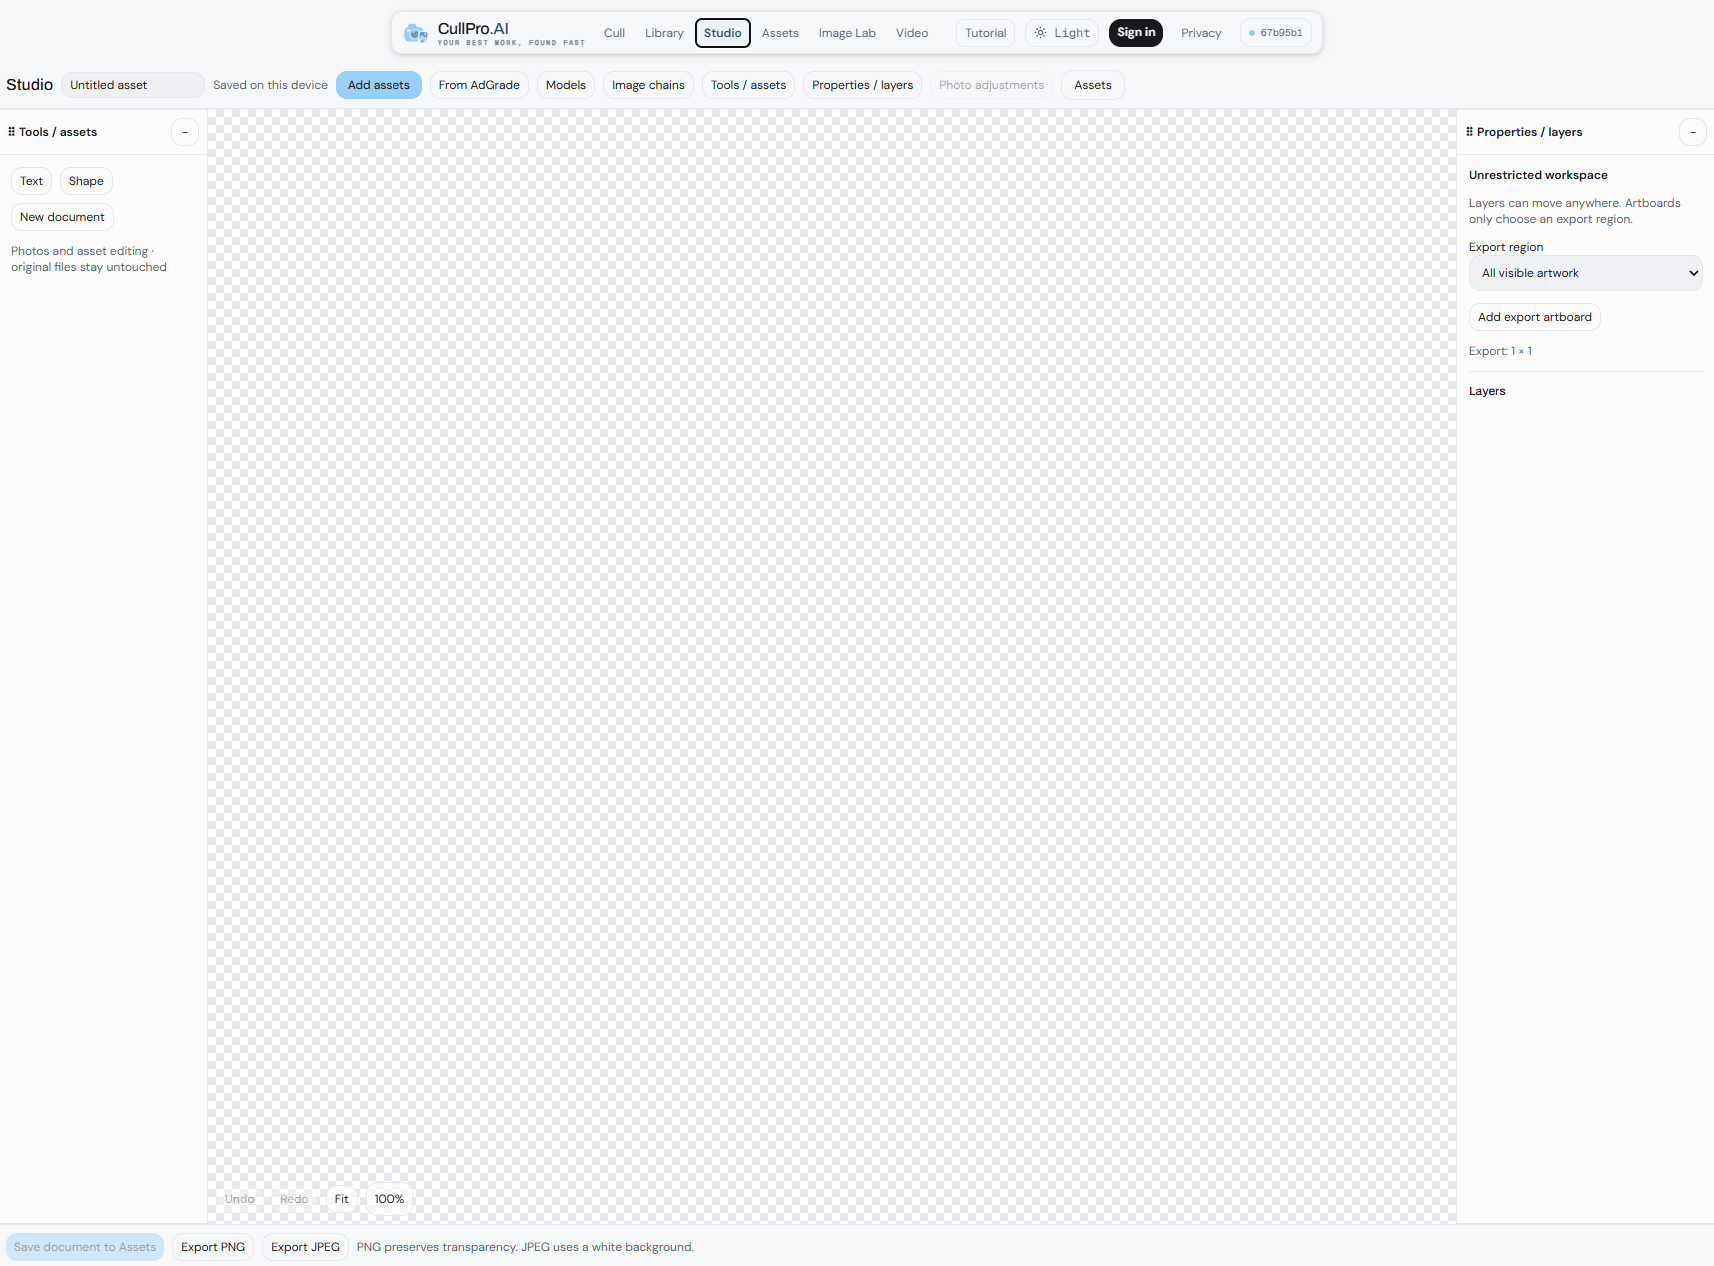Create a New document
Screen dimensions: 1714x1266
click(62, 217)
